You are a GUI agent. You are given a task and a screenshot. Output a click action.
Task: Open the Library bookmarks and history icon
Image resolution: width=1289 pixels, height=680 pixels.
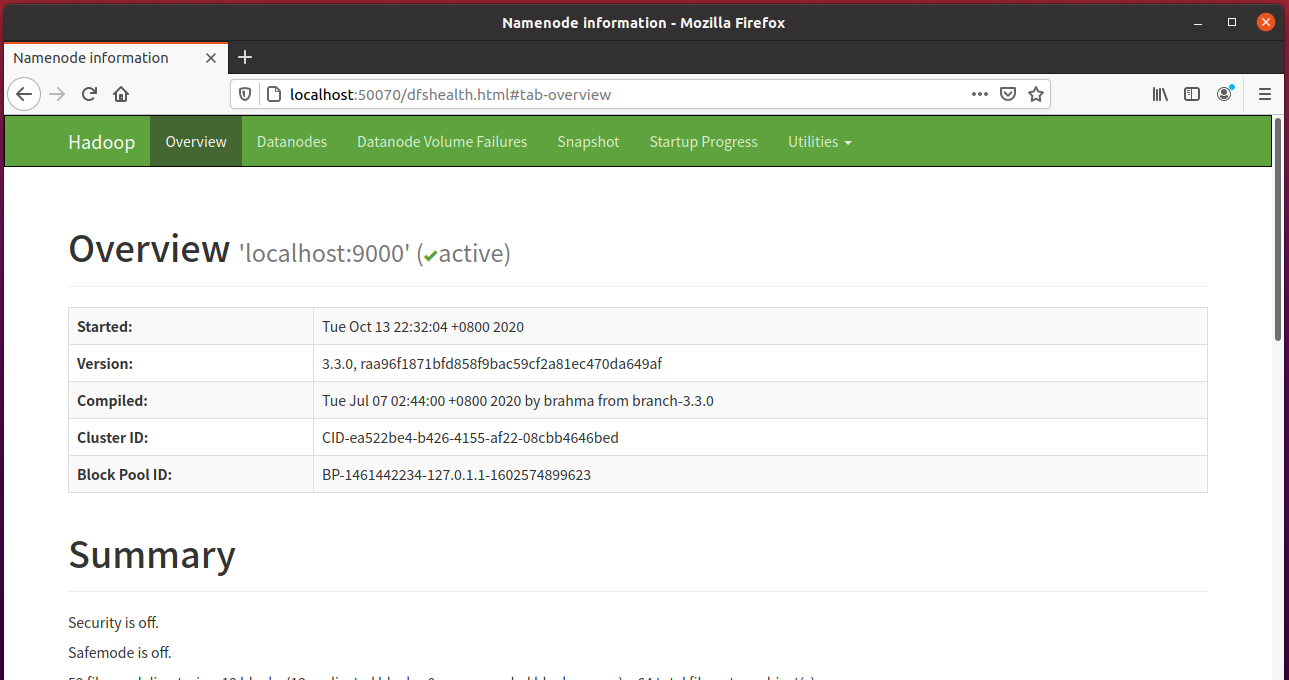coord(1160,94)
